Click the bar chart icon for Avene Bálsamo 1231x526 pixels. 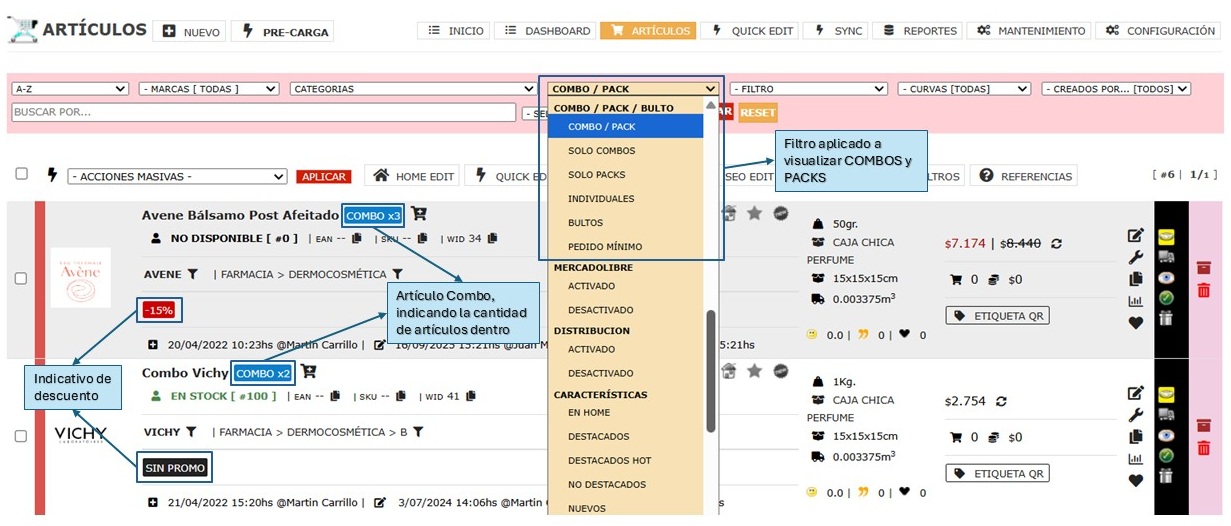click(1135, 301)
